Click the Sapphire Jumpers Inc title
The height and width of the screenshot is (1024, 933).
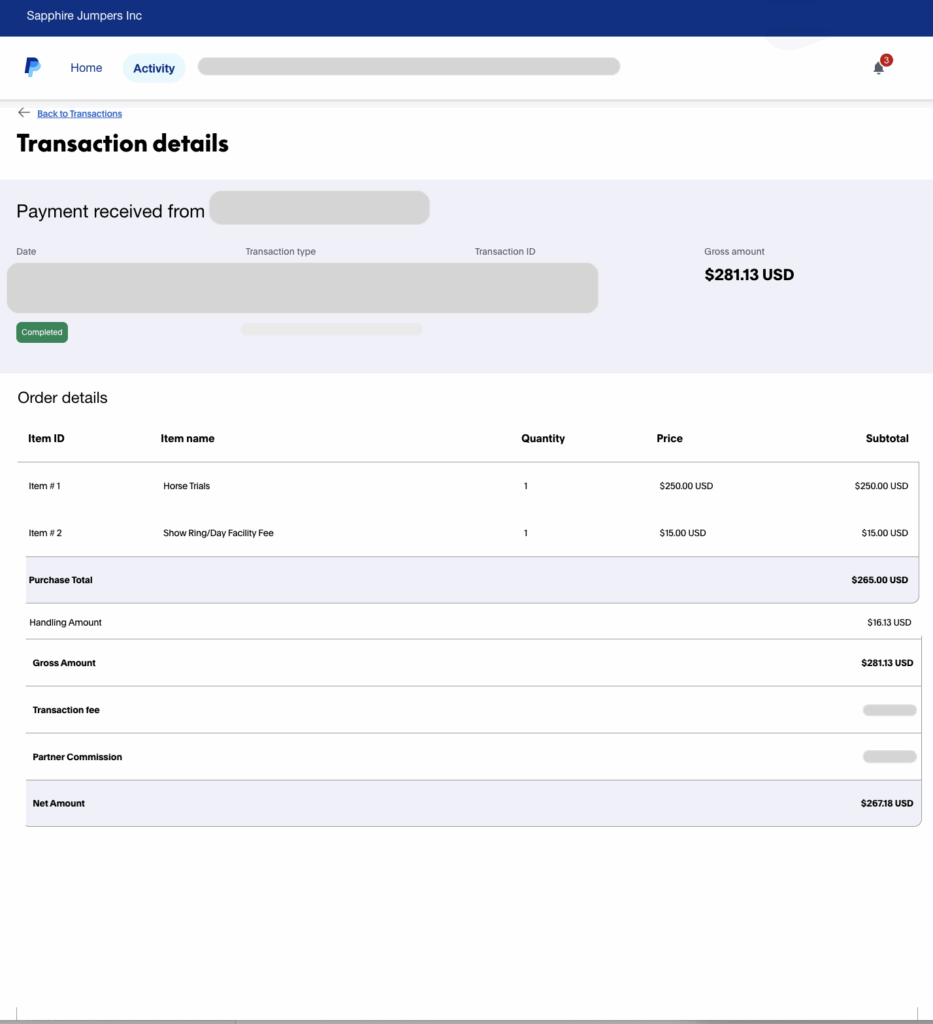pos(84,16)
